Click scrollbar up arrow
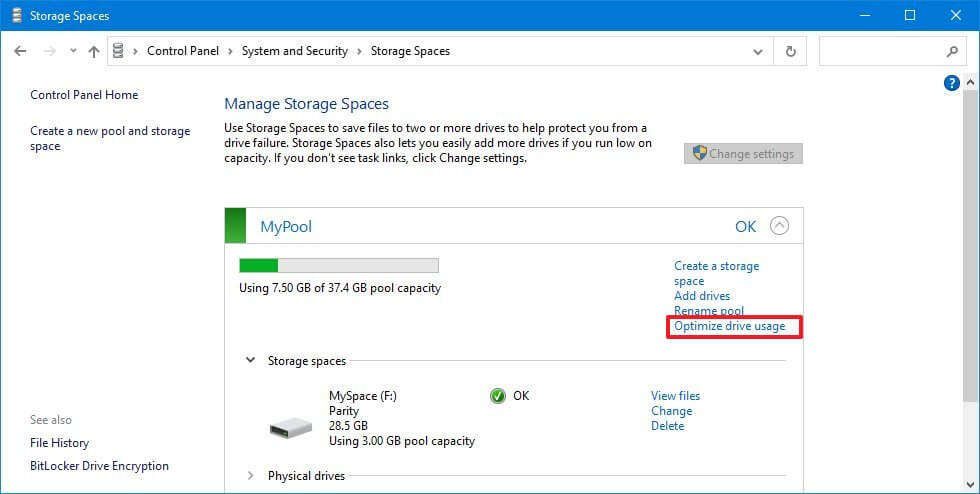Viewport: 980px width, 494px height. coord(970,83)
